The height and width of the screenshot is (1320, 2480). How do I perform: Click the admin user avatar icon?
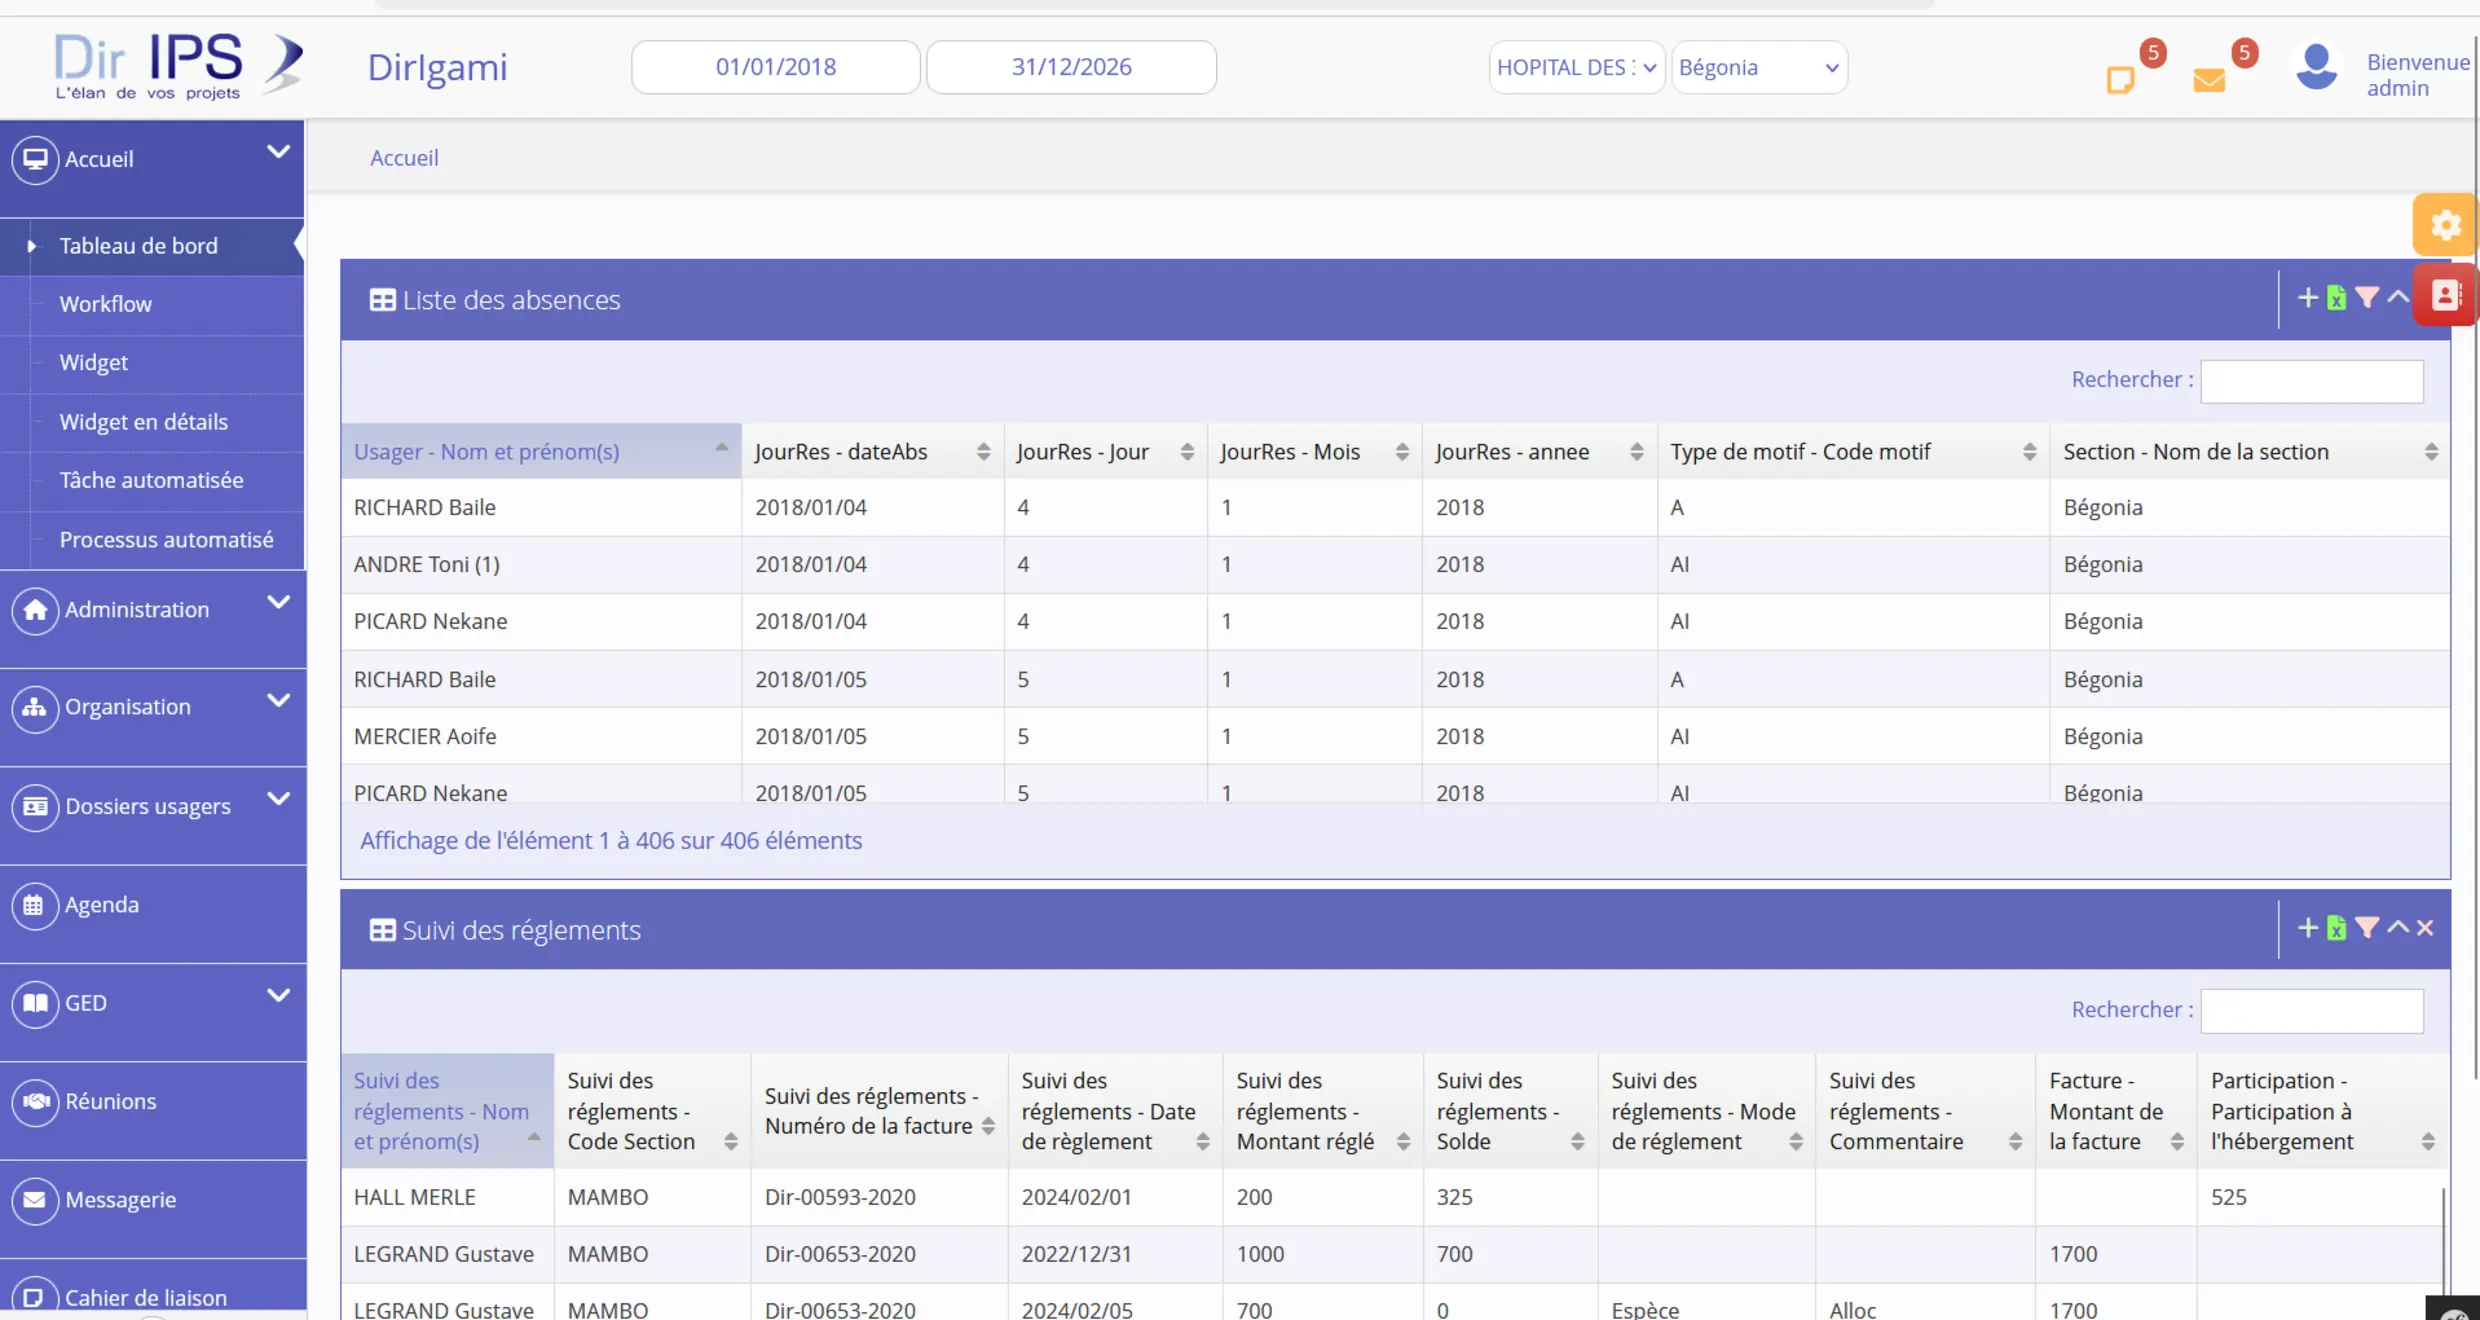tap(2316, 68)
